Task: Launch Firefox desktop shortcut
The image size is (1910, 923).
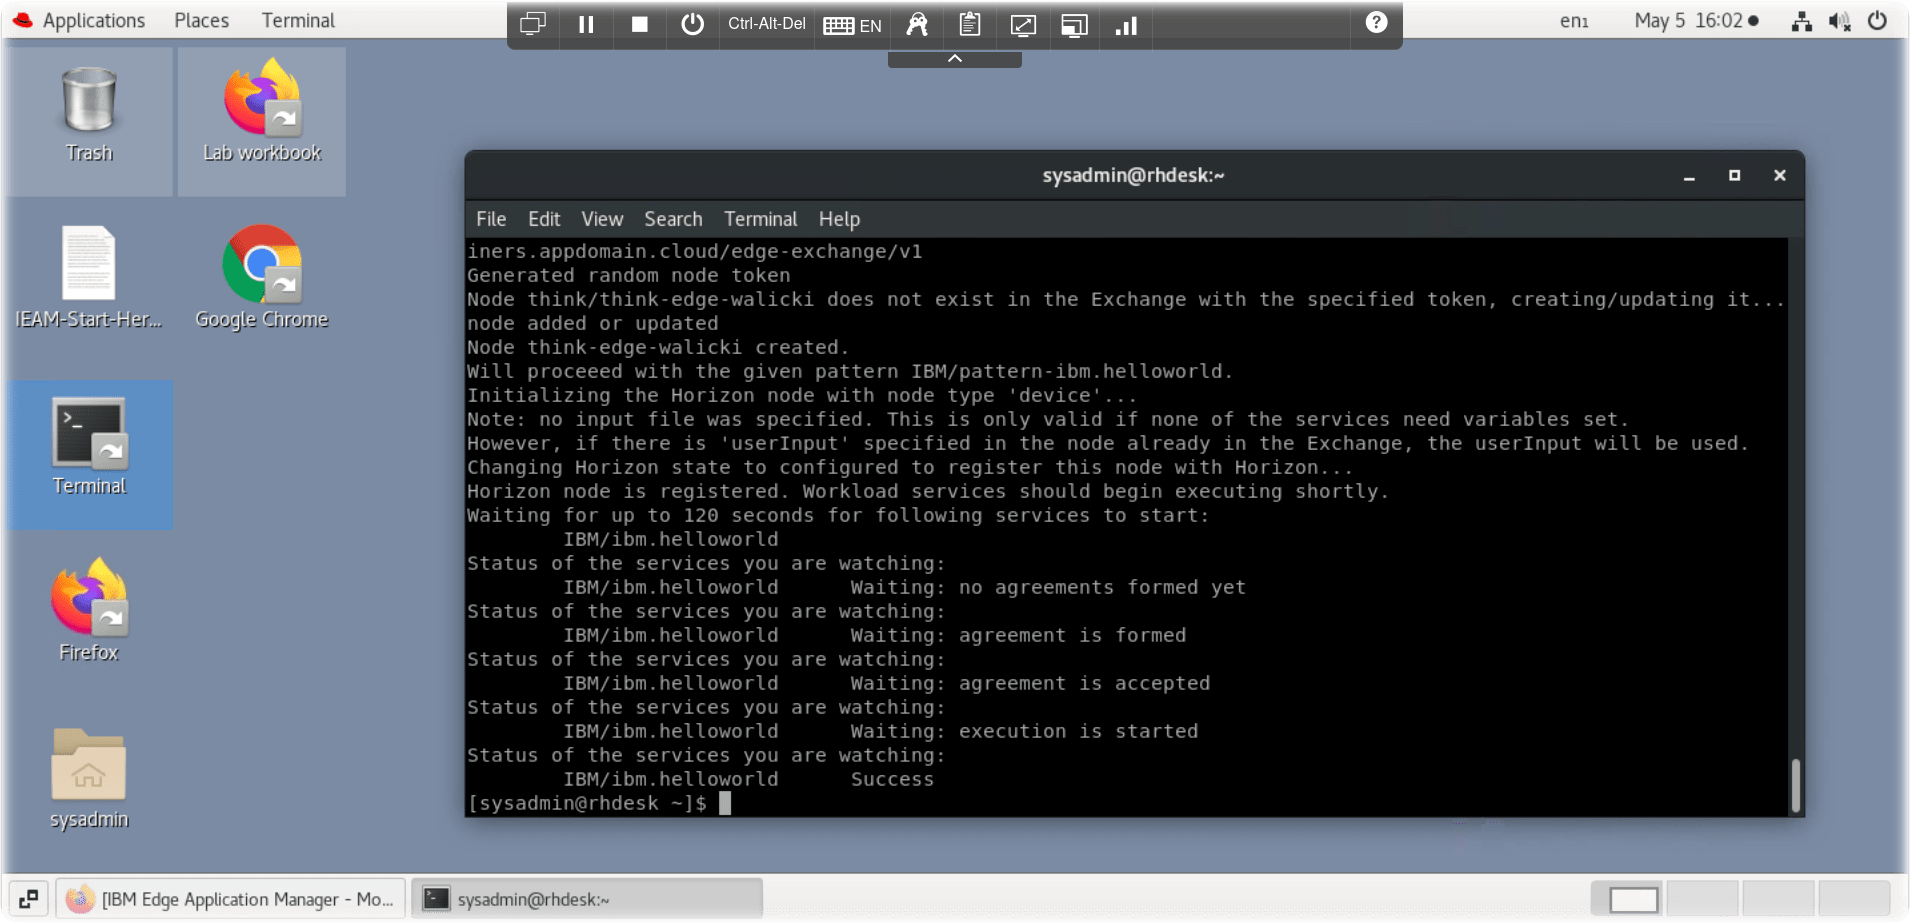Action: pyautogui.click(x=89, y=612)
